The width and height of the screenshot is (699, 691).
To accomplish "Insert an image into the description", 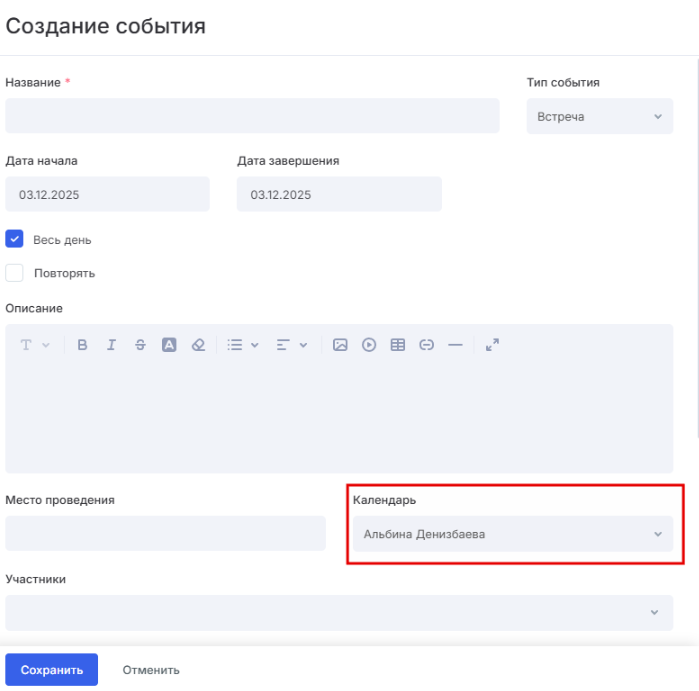I will click(x=340, y=345).
